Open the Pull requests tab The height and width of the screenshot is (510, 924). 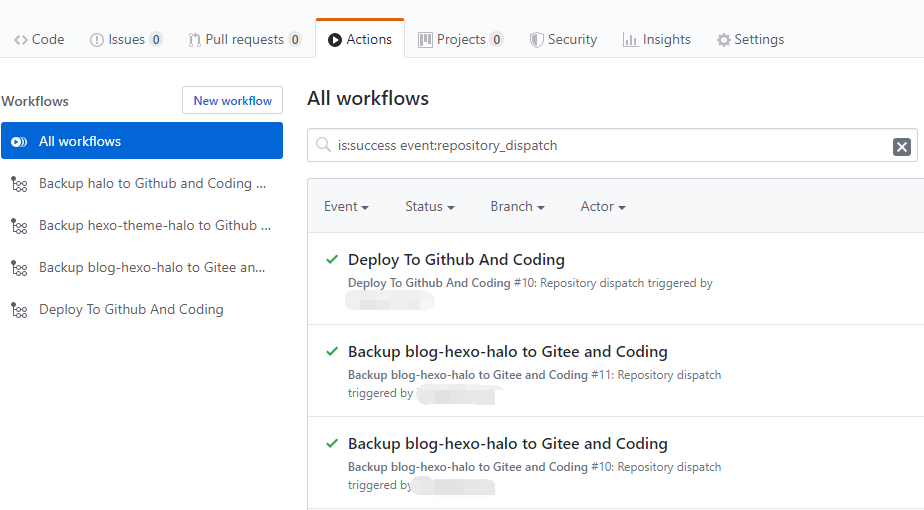(x=244, y=40)
